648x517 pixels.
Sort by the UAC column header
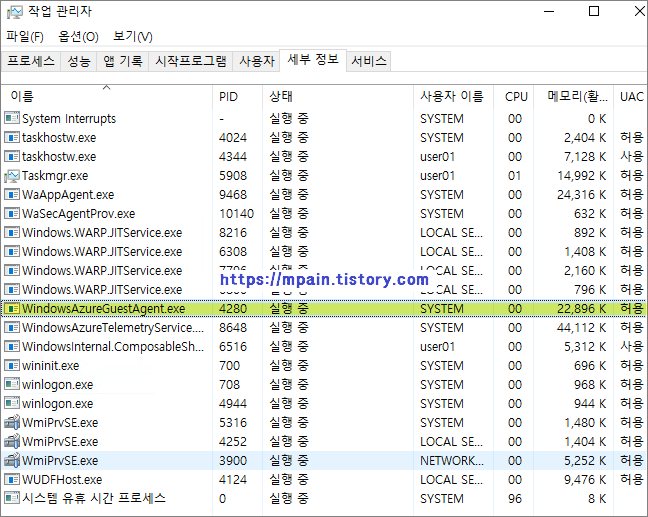coord(631,97)
